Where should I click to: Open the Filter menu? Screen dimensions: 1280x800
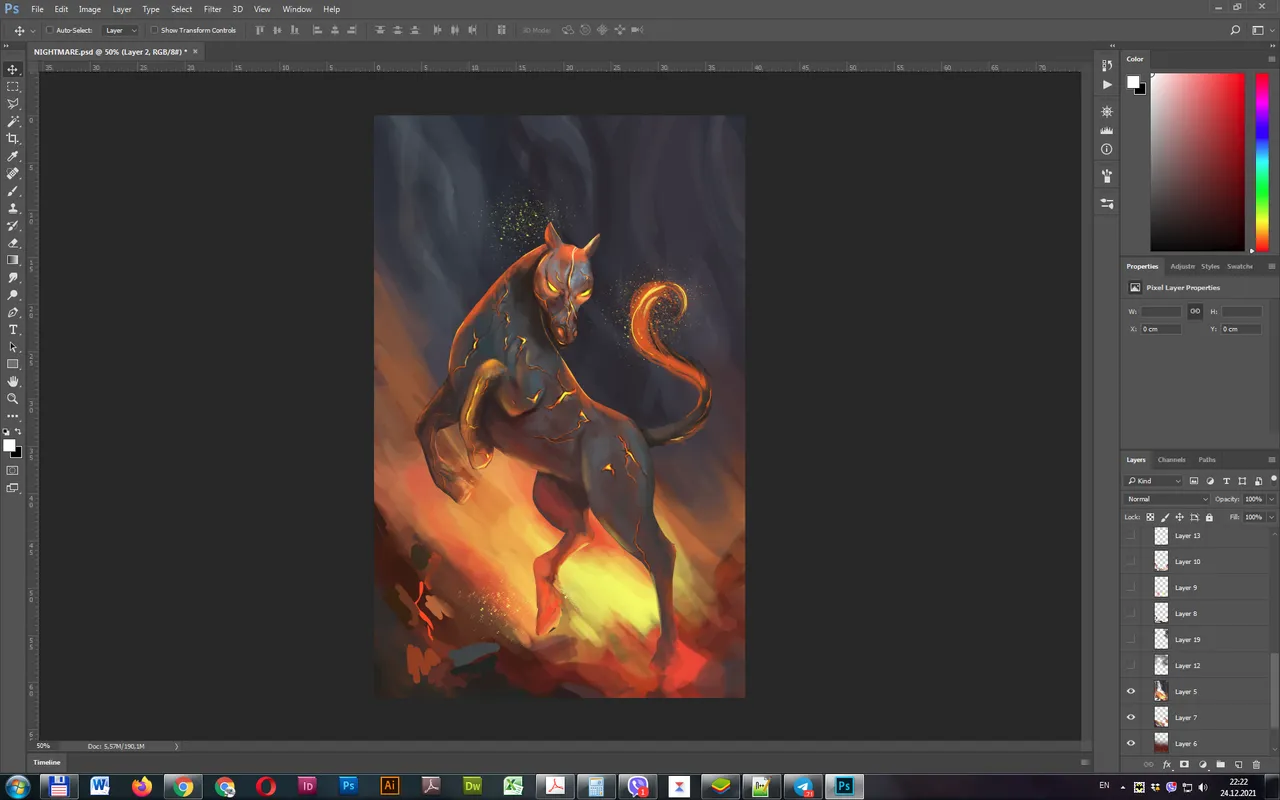click(212, 9)
